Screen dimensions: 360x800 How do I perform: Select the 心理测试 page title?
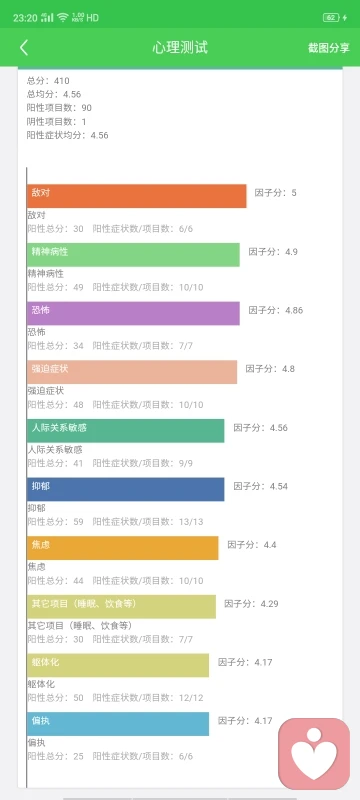(x=180, y=48)
